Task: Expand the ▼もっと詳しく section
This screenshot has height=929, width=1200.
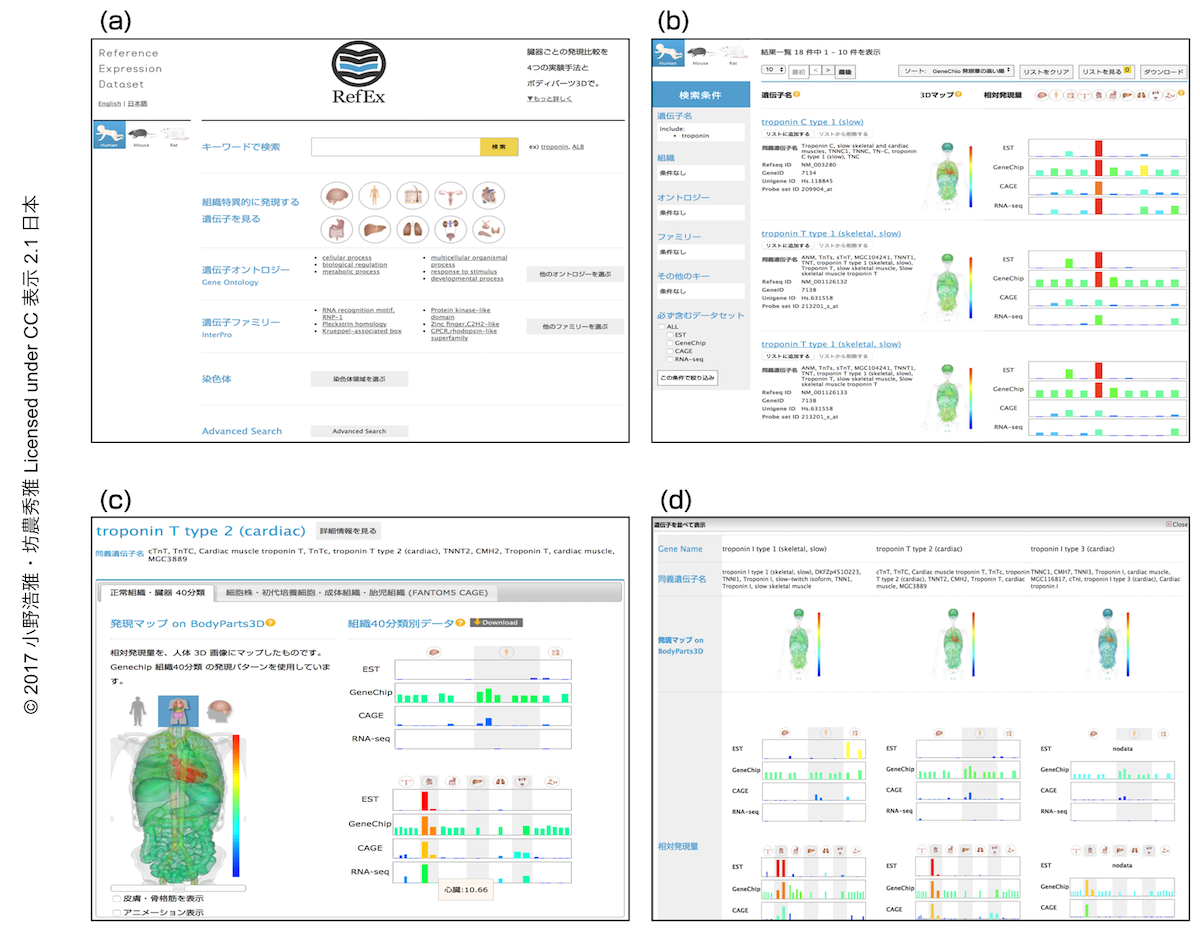Action: [550, 99]
